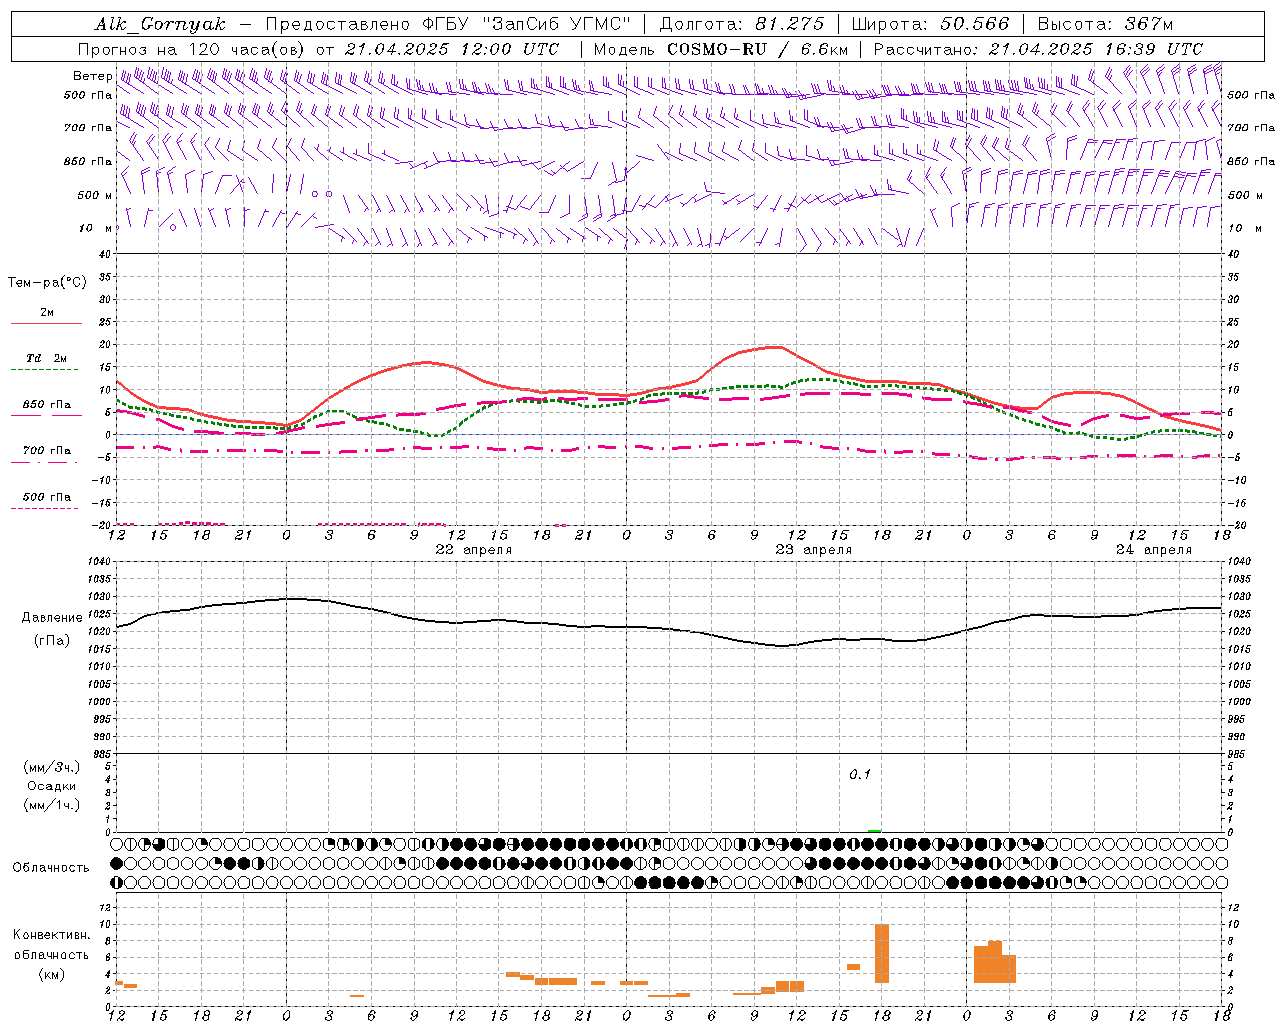The width and height of the screenshot is (1280, 1024).
Task: Select the 'Широта: 50.566' value
Action: [930, 24]
